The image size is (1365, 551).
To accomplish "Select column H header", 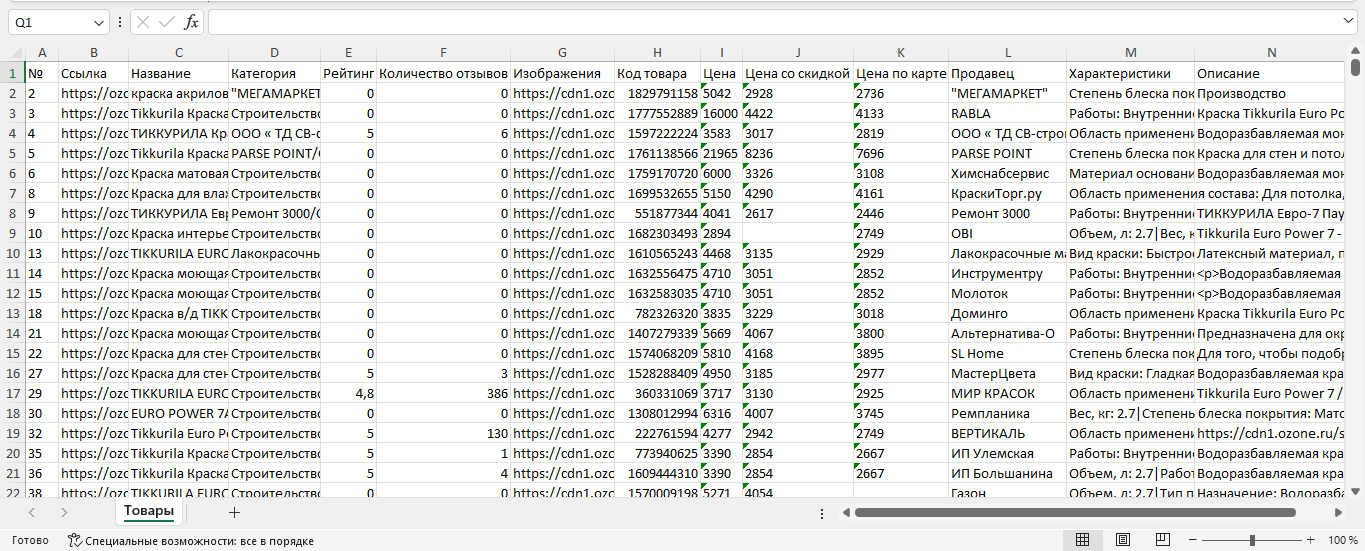I will [657, 53].
